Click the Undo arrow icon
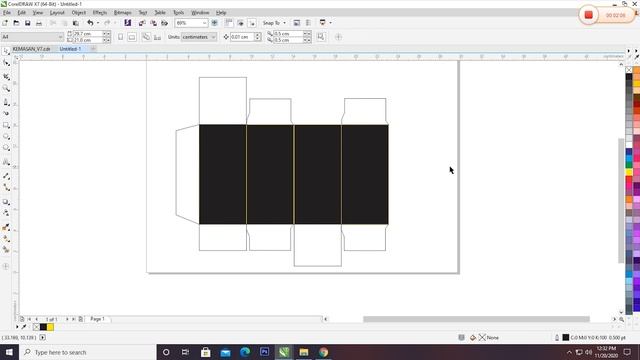The image size is (640, 360). click(x=90, y=23)
